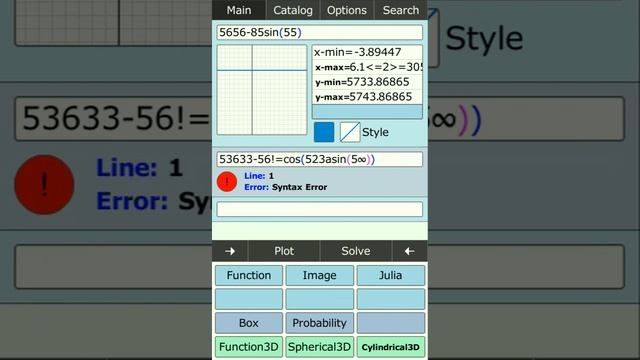Edit the 5656-85sin(55) expression field

pyautogui.click(x=320, y=33)
